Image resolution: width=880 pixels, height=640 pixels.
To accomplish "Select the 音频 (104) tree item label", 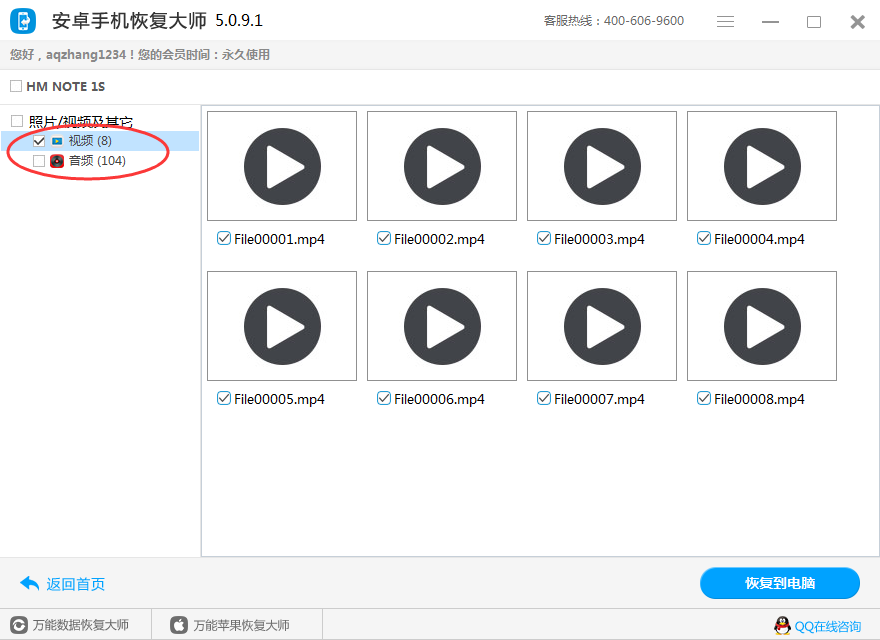I will 97,161.
